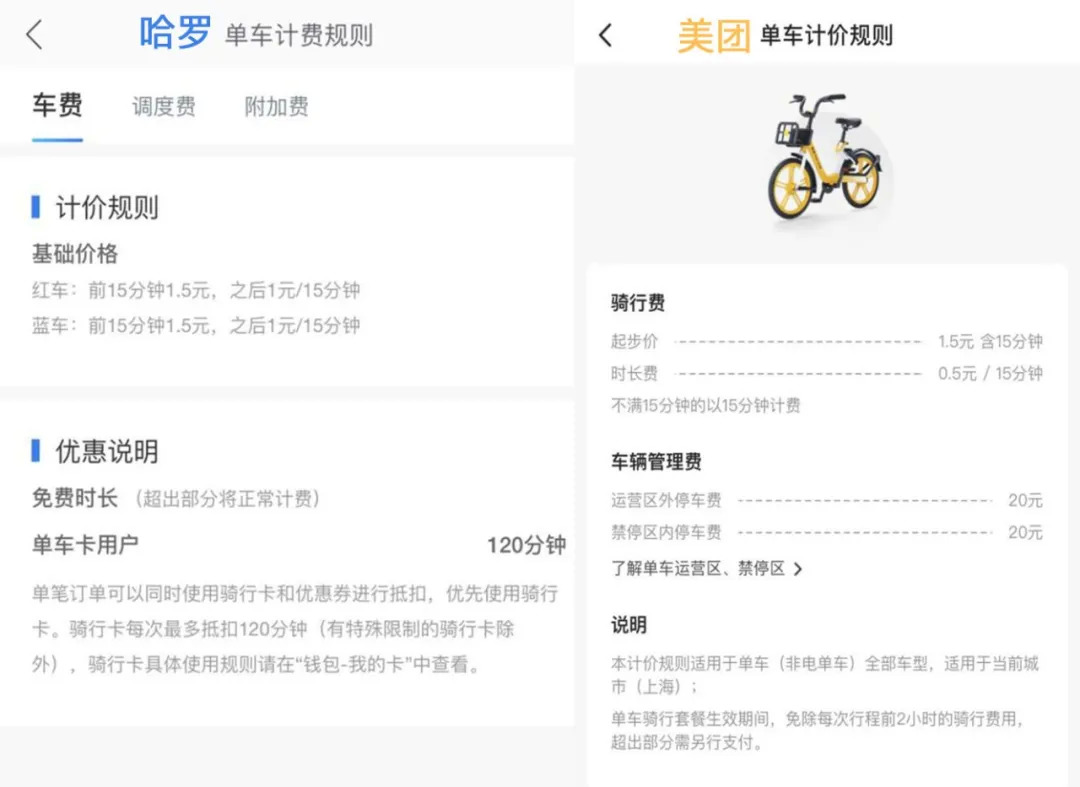
Task: Select the 运营区外停车费 20元 row
Action: click(x=826, y=500)
